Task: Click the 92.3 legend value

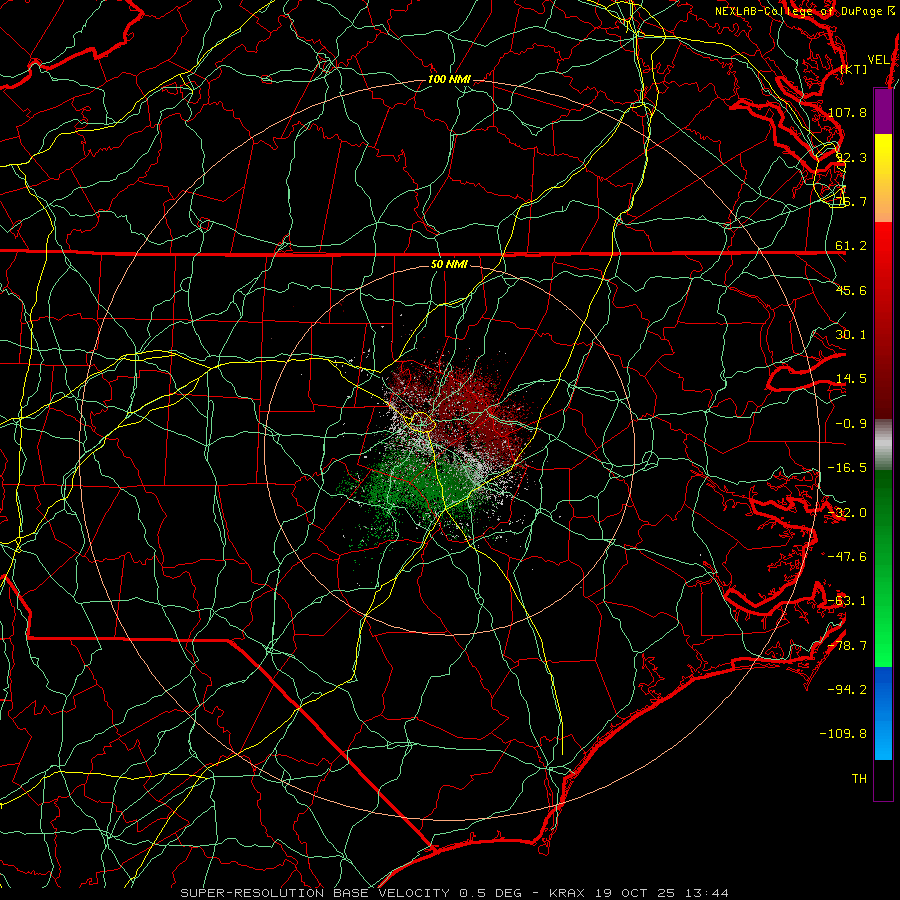Action: click(x=851, y=157)
